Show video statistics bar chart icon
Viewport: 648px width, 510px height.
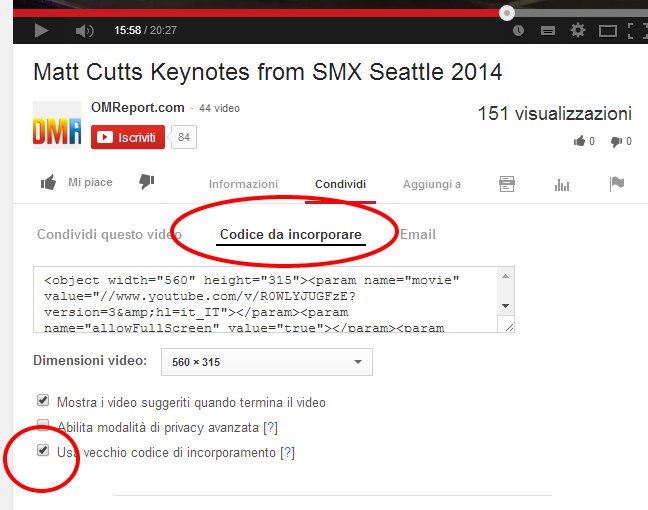click(x=562, y=185)
